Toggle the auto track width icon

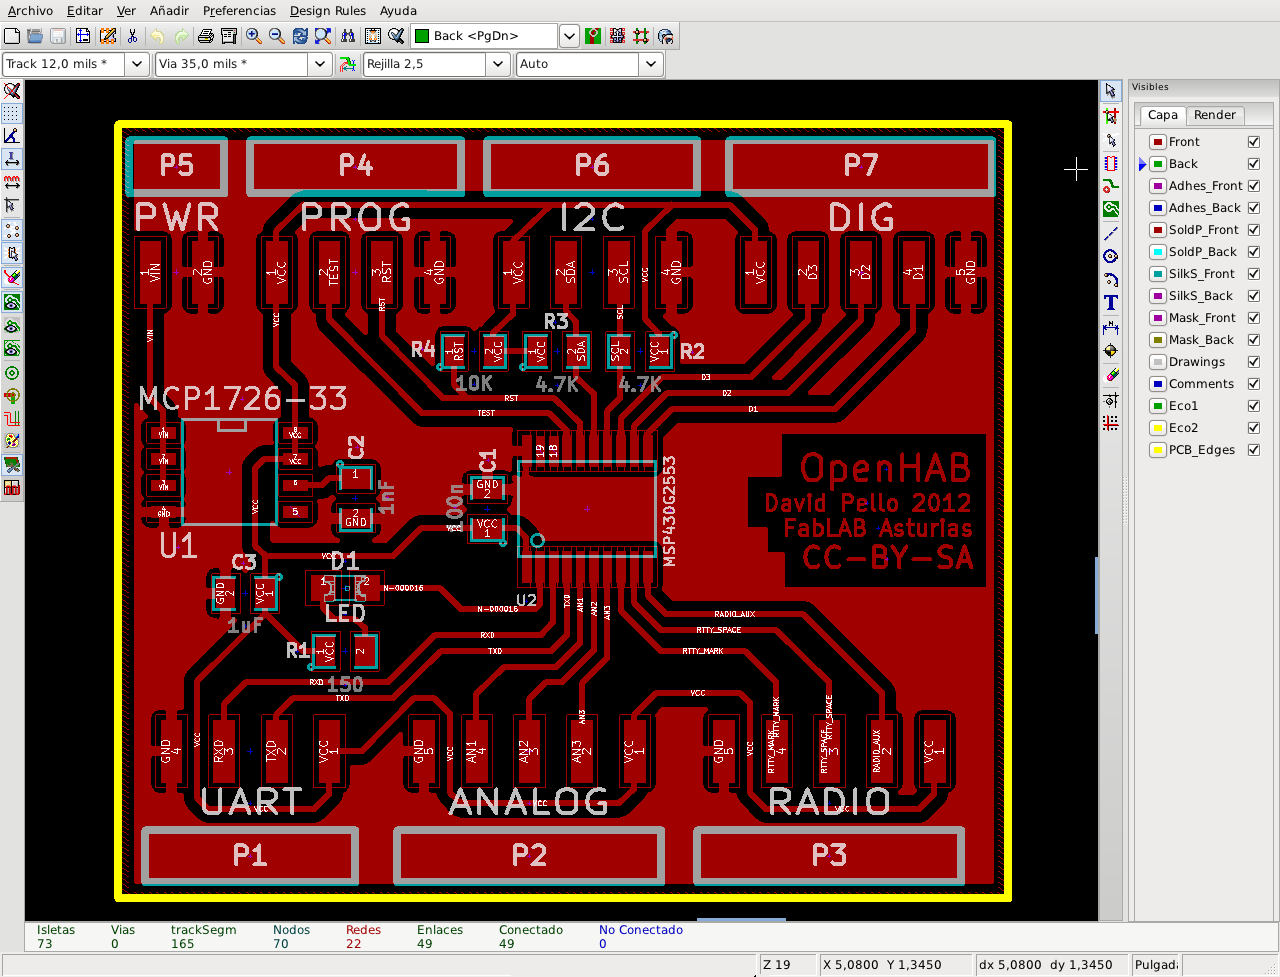(x=347, y=64)
